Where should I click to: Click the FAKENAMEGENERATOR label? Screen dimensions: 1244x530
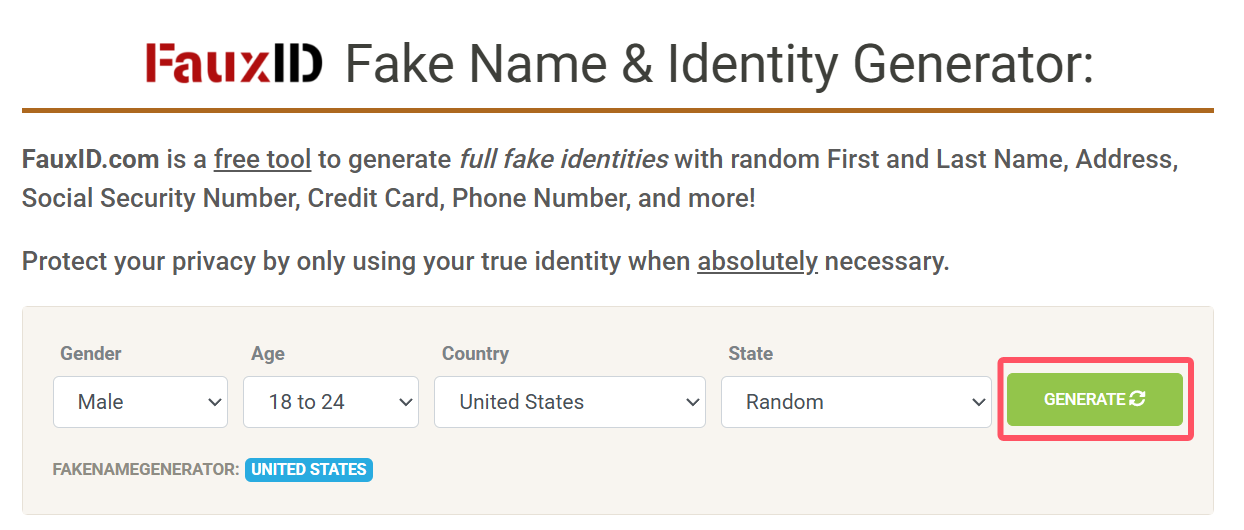click(x=146, y=469)
